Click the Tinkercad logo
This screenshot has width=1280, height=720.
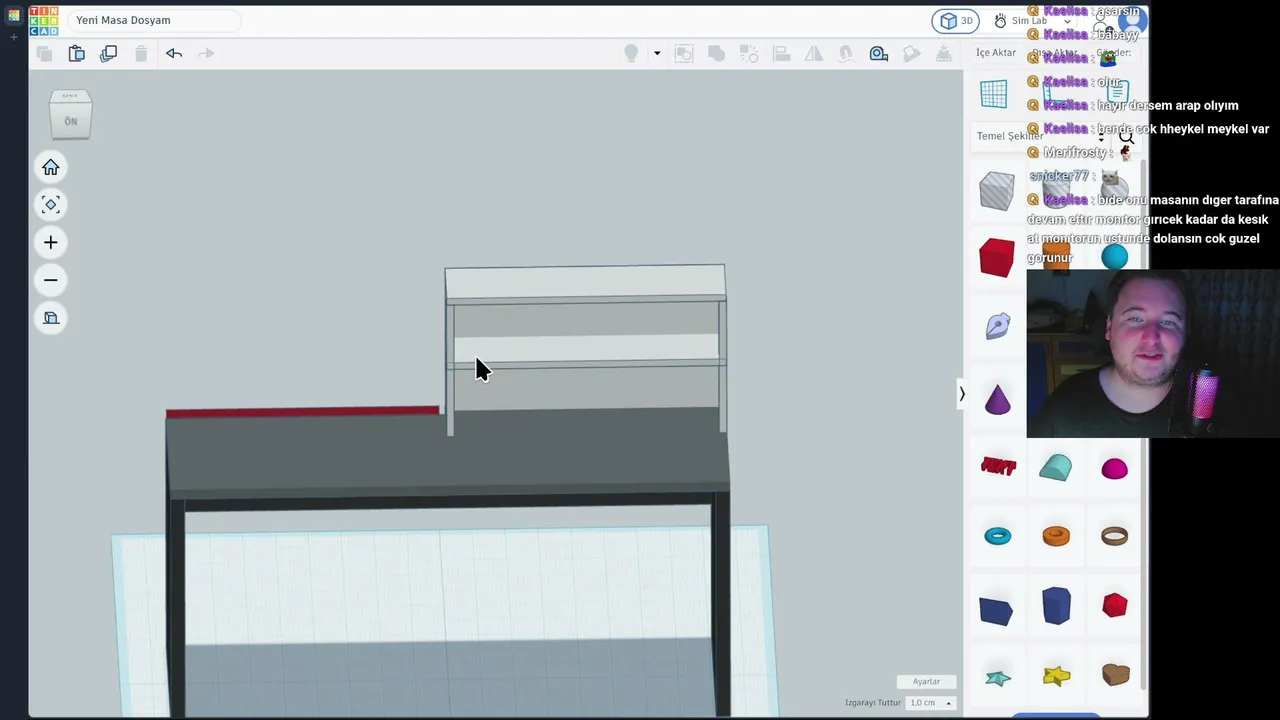pyautogui.click(x=44, y=20)
